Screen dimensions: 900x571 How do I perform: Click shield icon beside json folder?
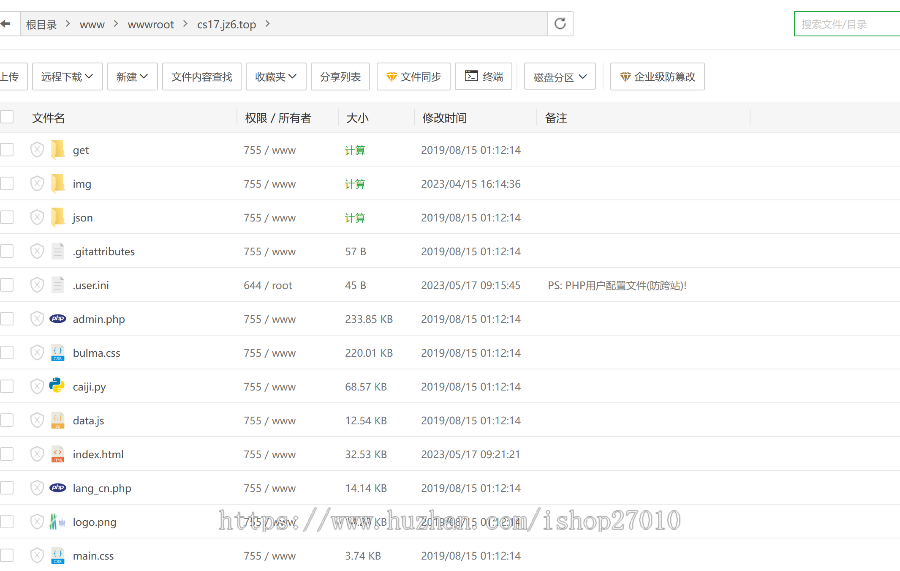[x=37, y=217]
